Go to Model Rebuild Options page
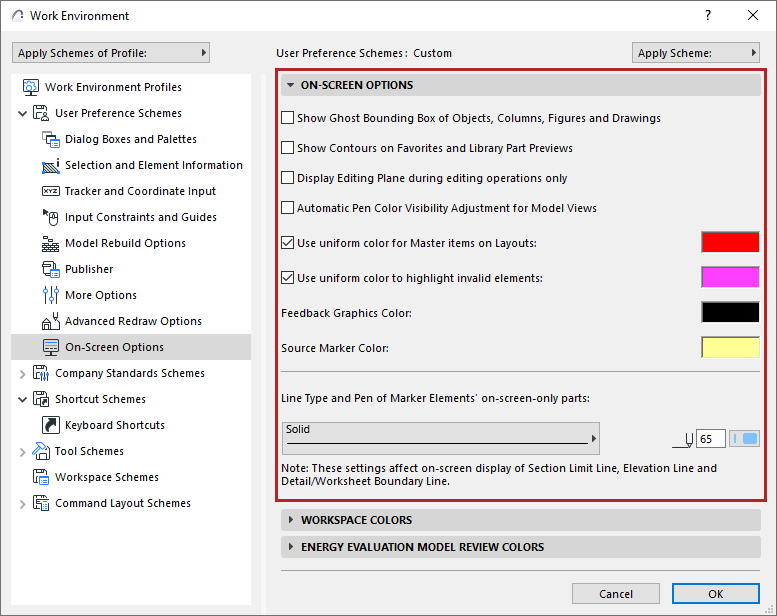Viewport: 777px width, 616px height. tap(125, 243)
